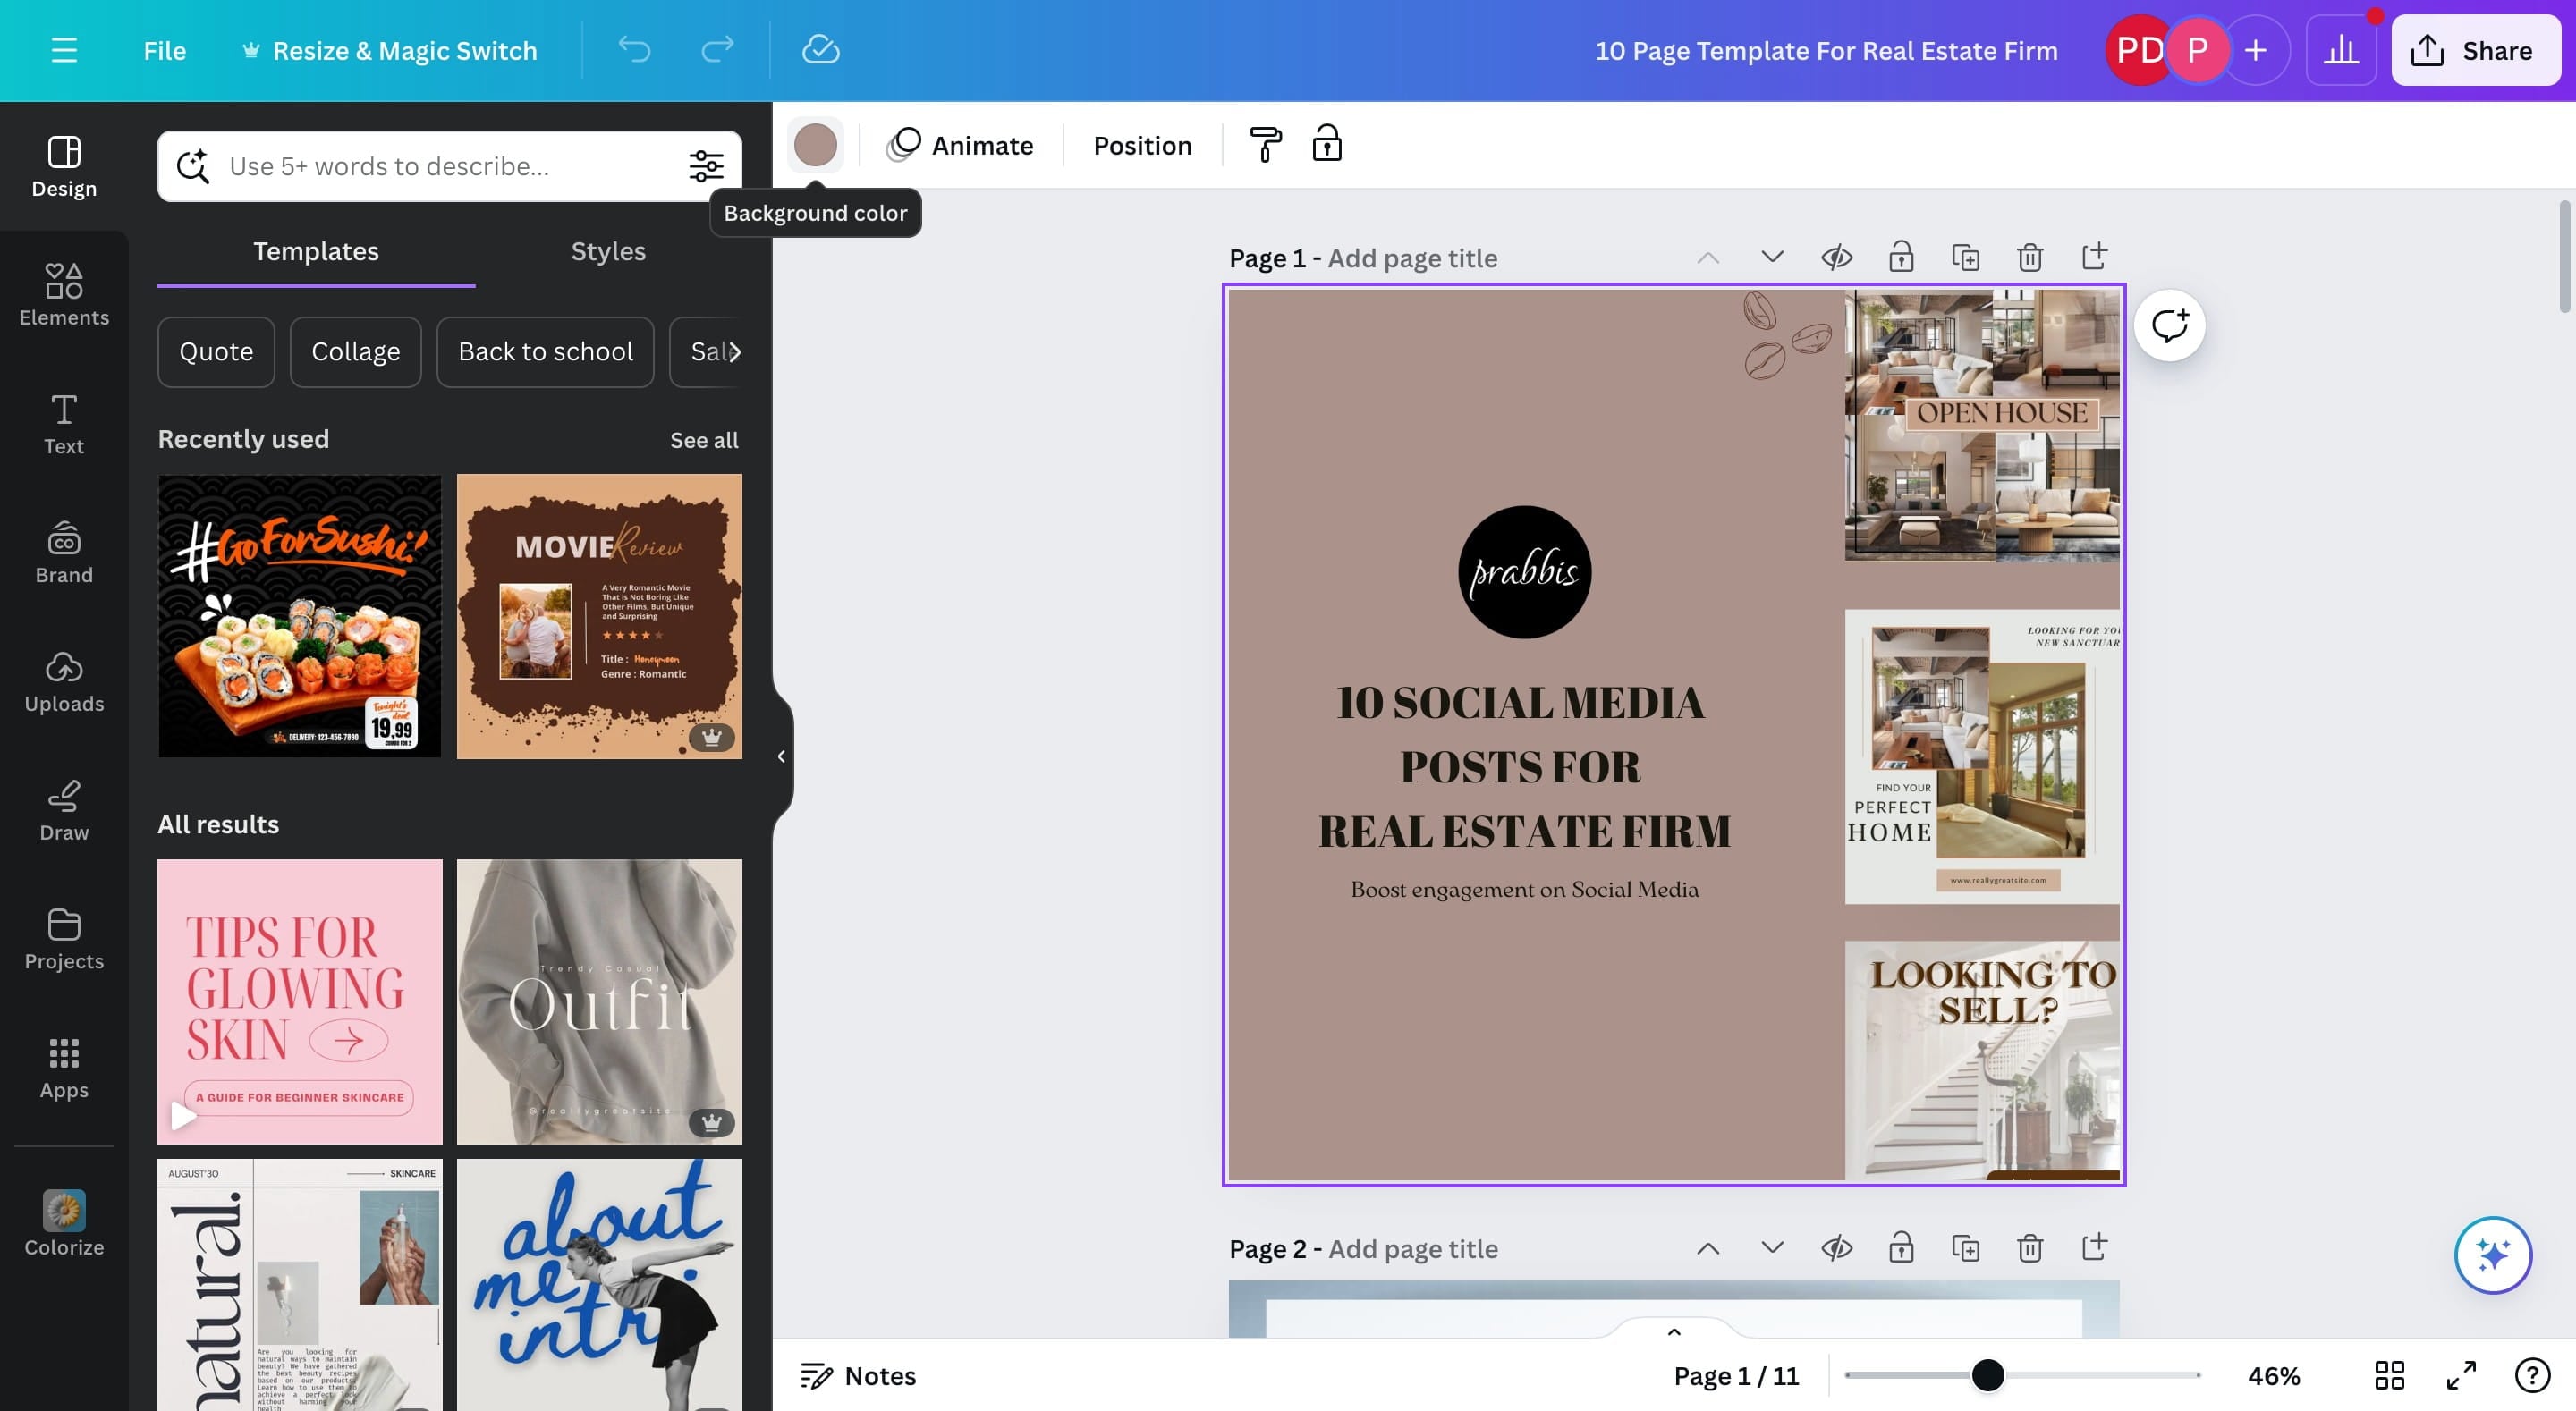Select the Movie Review template thumbnail

(599, 616)
